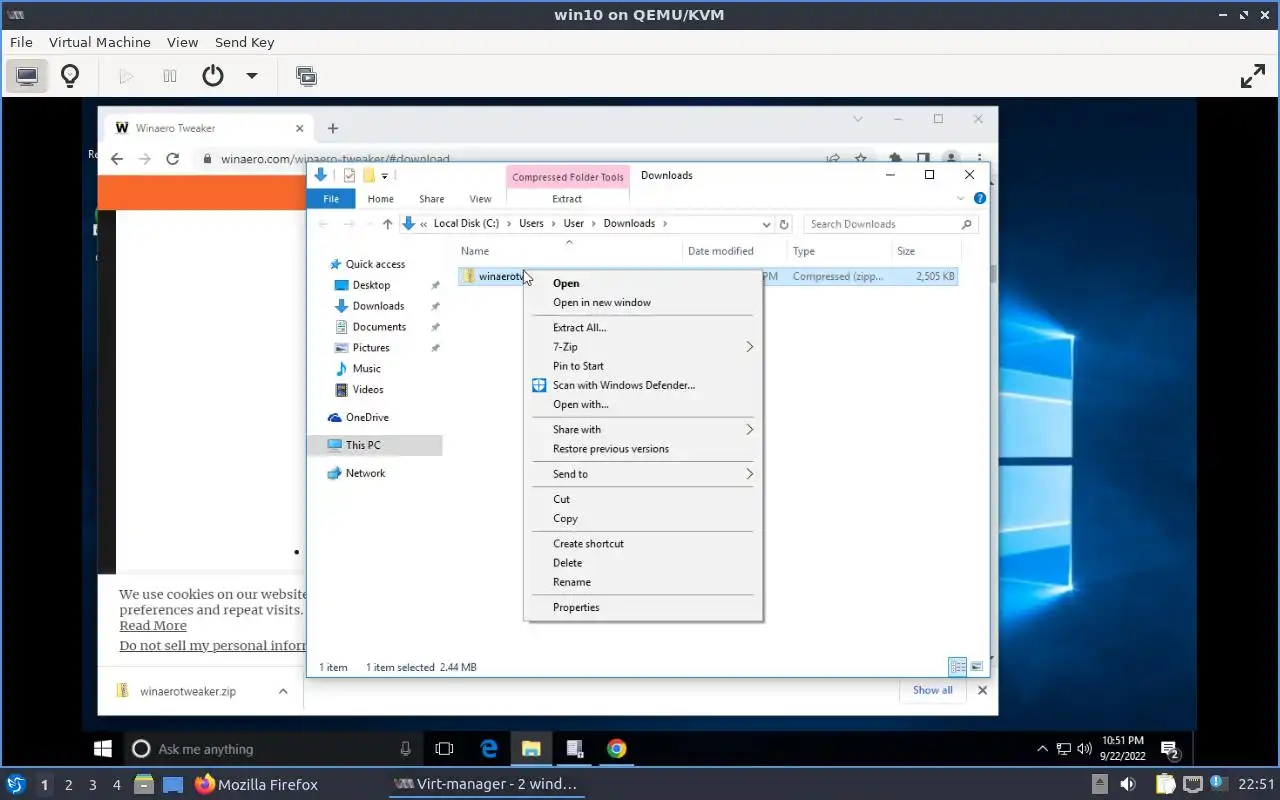
Task: Select Music in navigation pane
Action: (366, 369)
